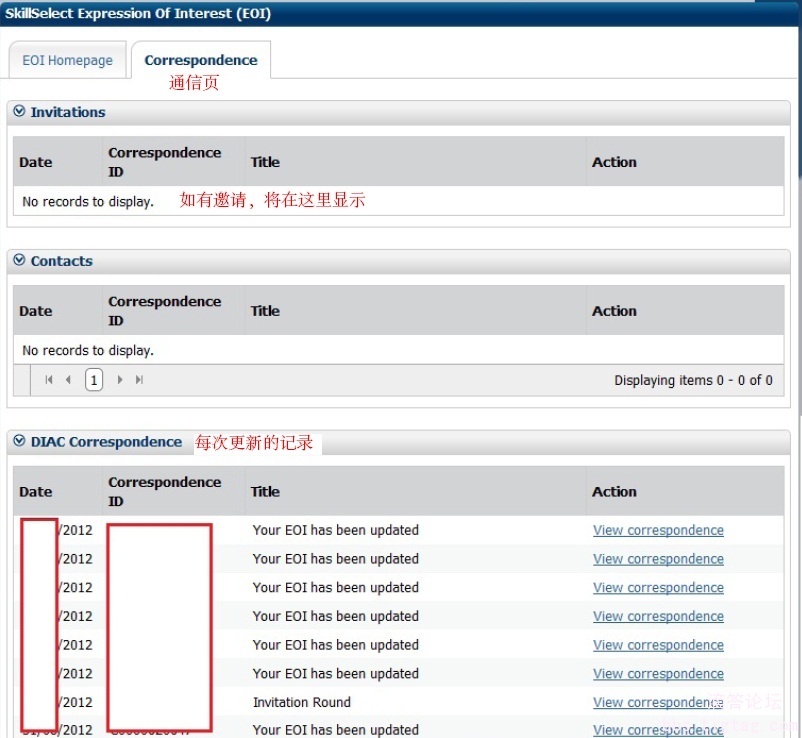Open View correspondence link in third row
Image resolution: width=802 pixels, height=738 pixels.
658,588
